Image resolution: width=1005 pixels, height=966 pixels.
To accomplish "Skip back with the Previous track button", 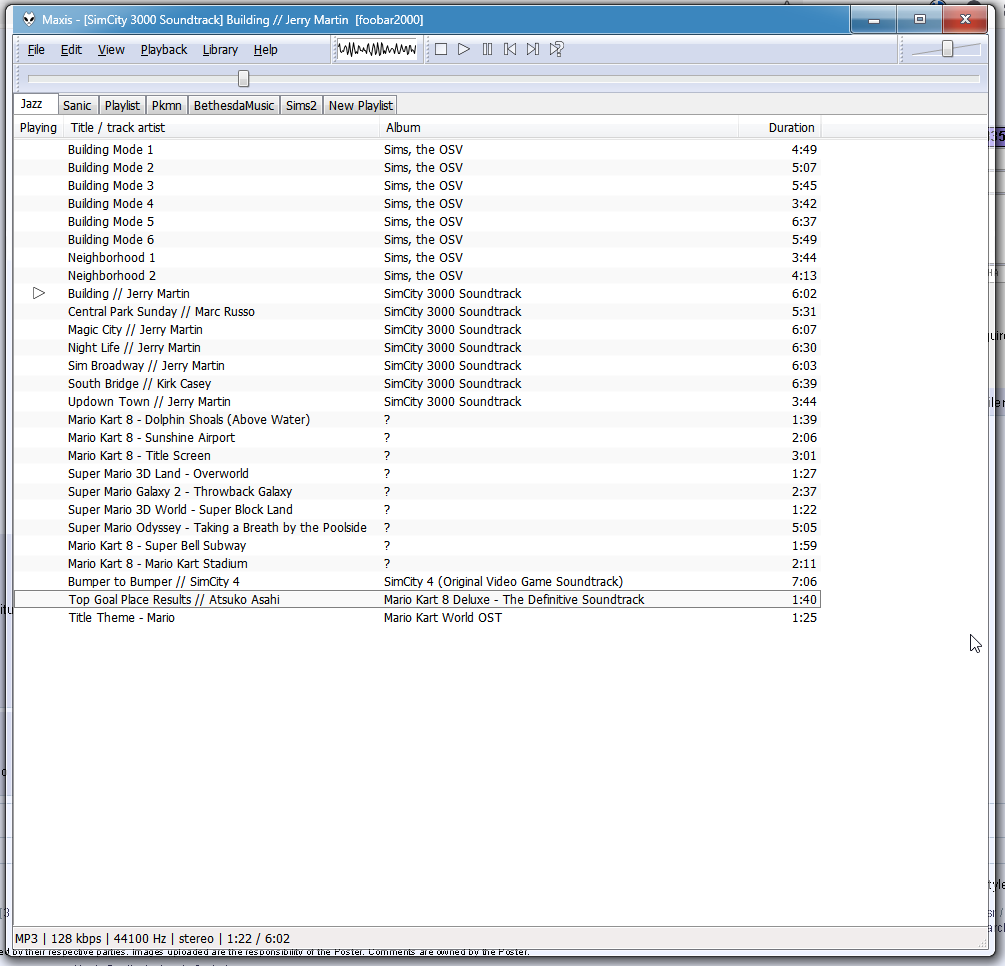I will pyautogui.click(x=510, y=49).
